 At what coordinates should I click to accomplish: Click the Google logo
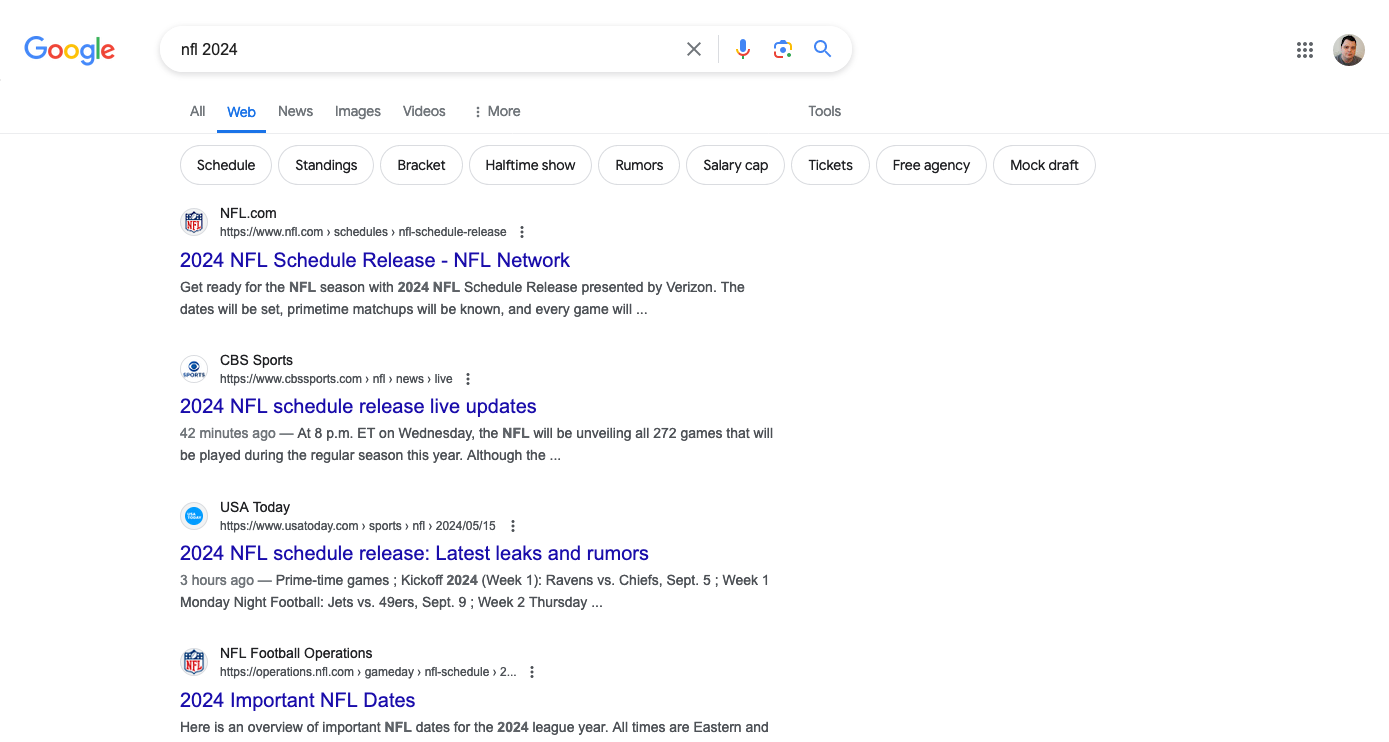70,50
